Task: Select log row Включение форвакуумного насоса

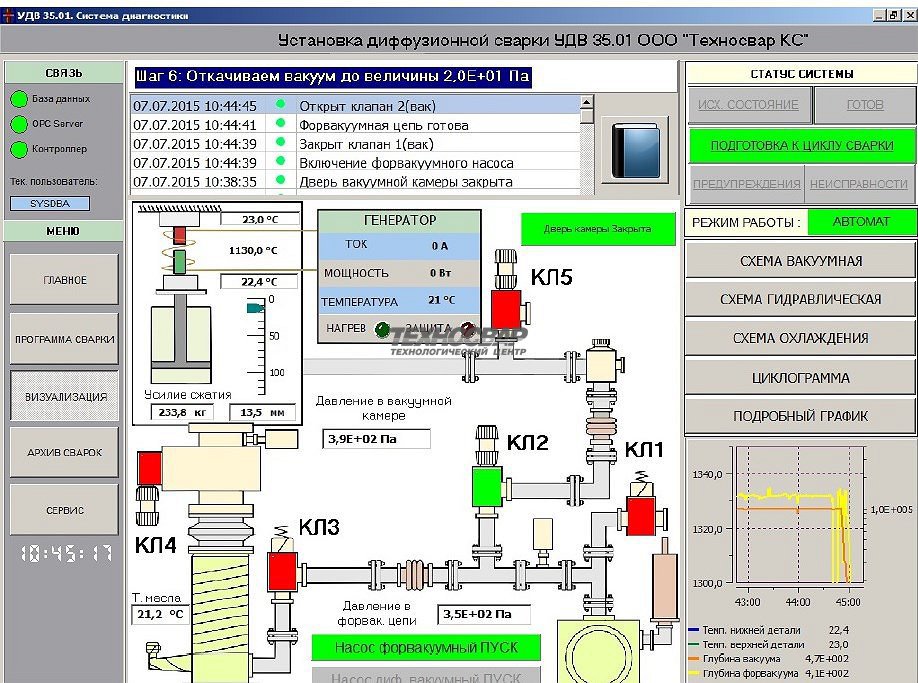Action: pos(355,163)
